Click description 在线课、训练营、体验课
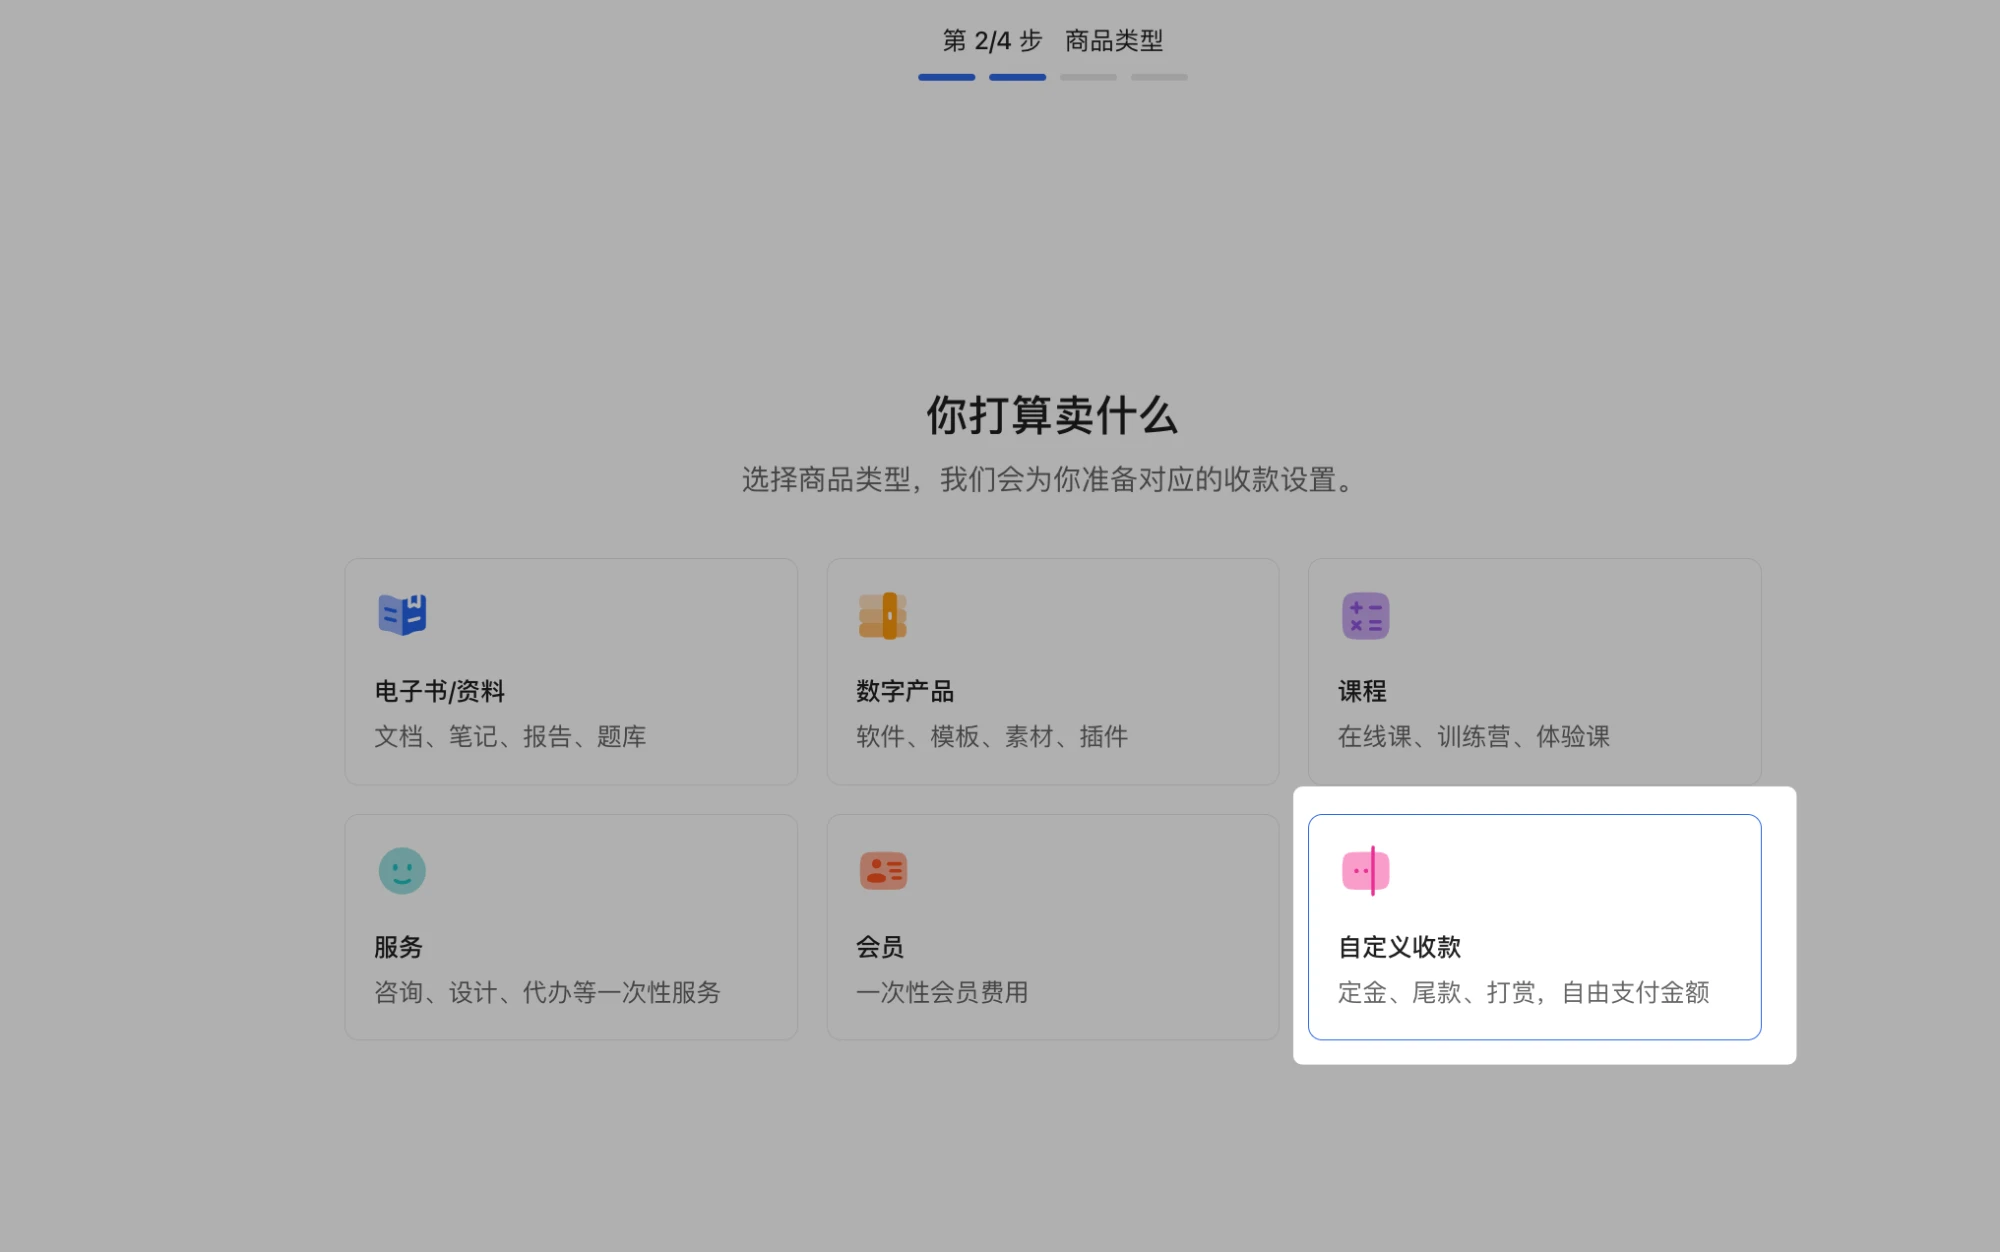The width and height of the screenshot is (2000, 1252). pyautogui.click(x=1474, y=737)
